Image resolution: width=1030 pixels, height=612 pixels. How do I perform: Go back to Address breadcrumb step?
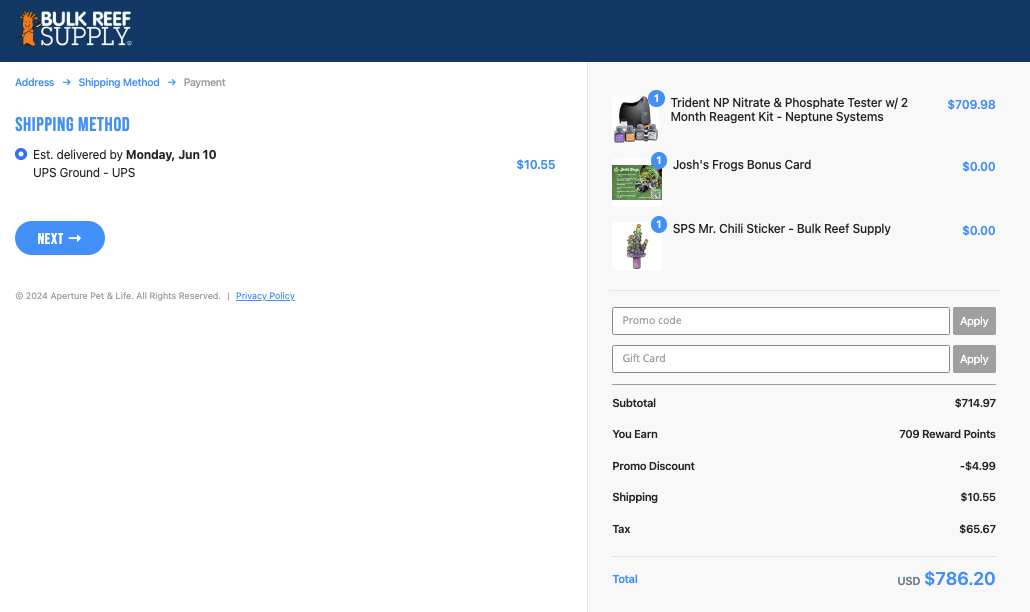(34, 83)
